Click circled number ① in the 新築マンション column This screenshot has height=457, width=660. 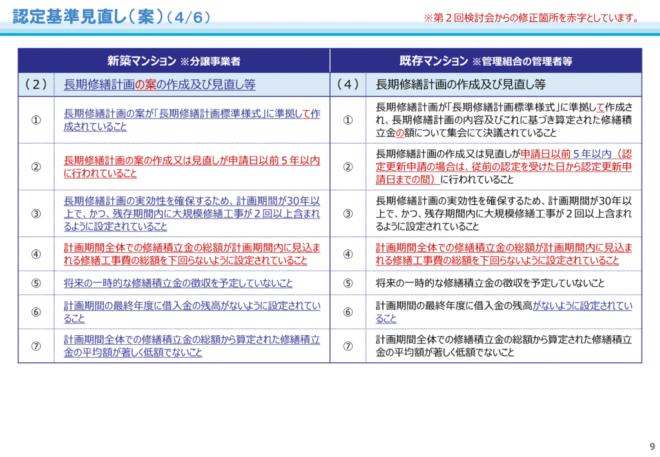tap(36, 121)
